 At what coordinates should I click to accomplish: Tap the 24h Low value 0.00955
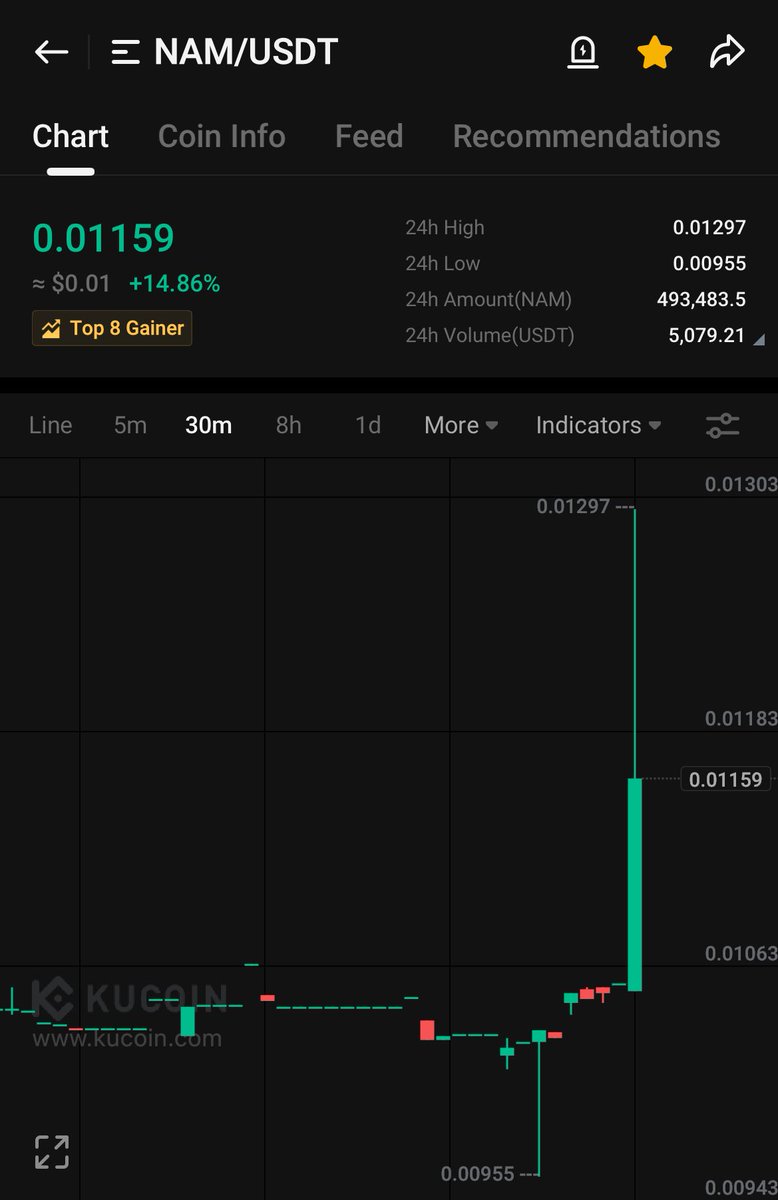point(709,263)
